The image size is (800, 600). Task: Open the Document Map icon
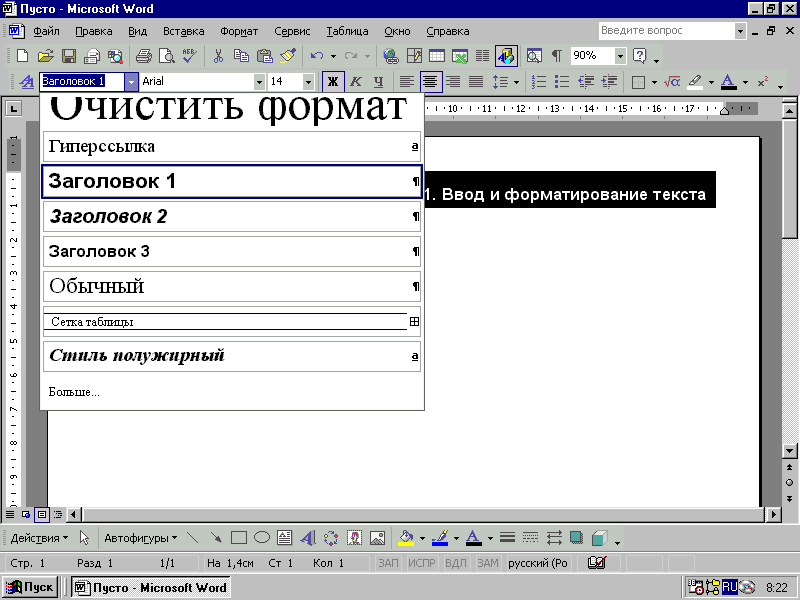534,56
